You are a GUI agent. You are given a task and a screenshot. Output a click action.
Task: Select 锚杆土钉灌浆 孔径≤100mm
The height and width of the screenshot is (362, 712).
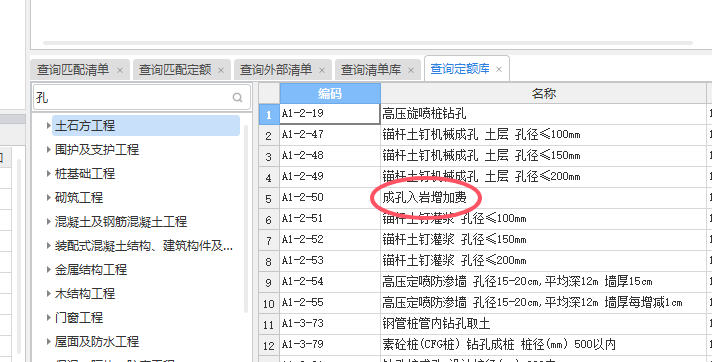click(544, 219)
